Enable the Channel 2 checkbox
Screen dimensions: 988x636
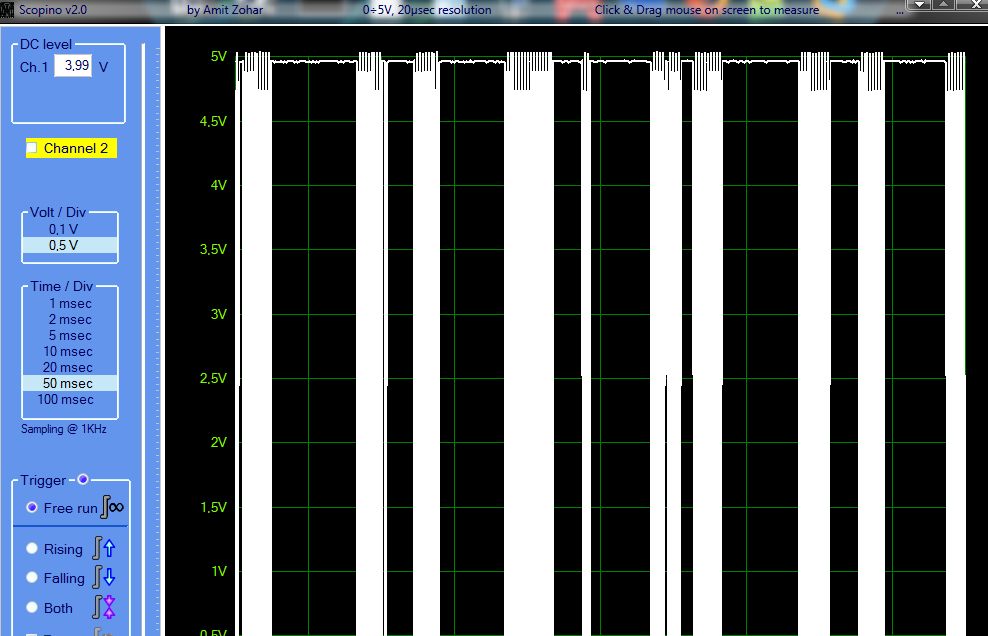[x=32, y=148]
